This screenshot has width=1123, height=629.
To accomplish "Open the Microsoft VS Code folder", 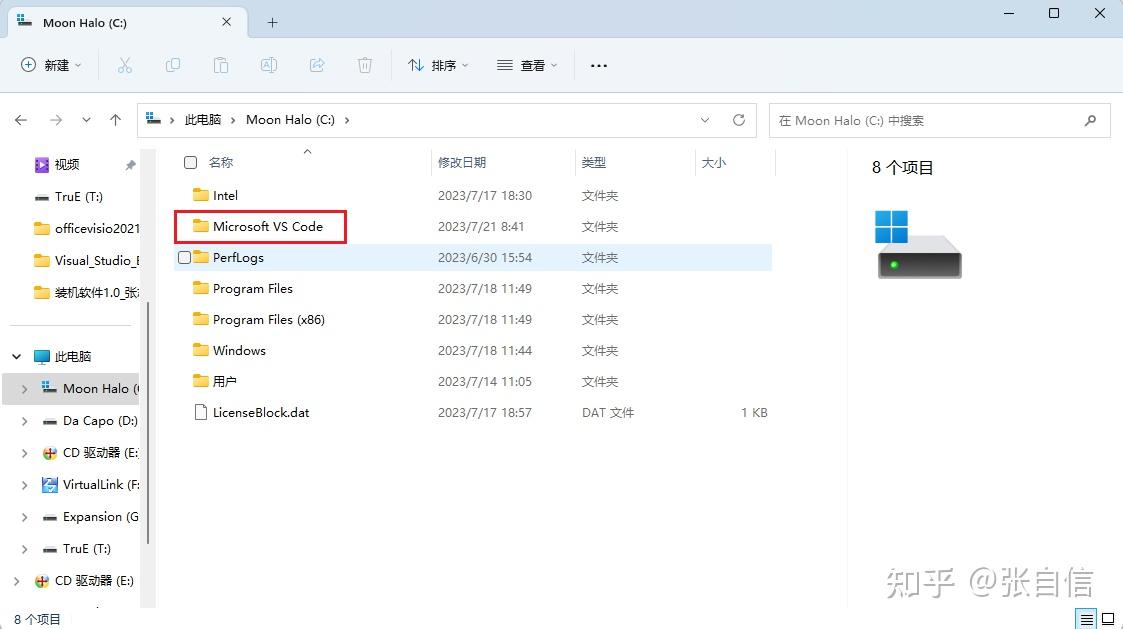I will click(x=267, y=226).
